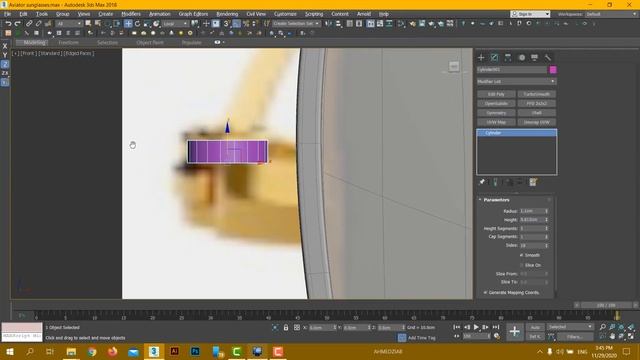The width and height of the screenshot is (640, 360).
Task: Open the Create tab in command panel
Action: [x=481, y=58]
